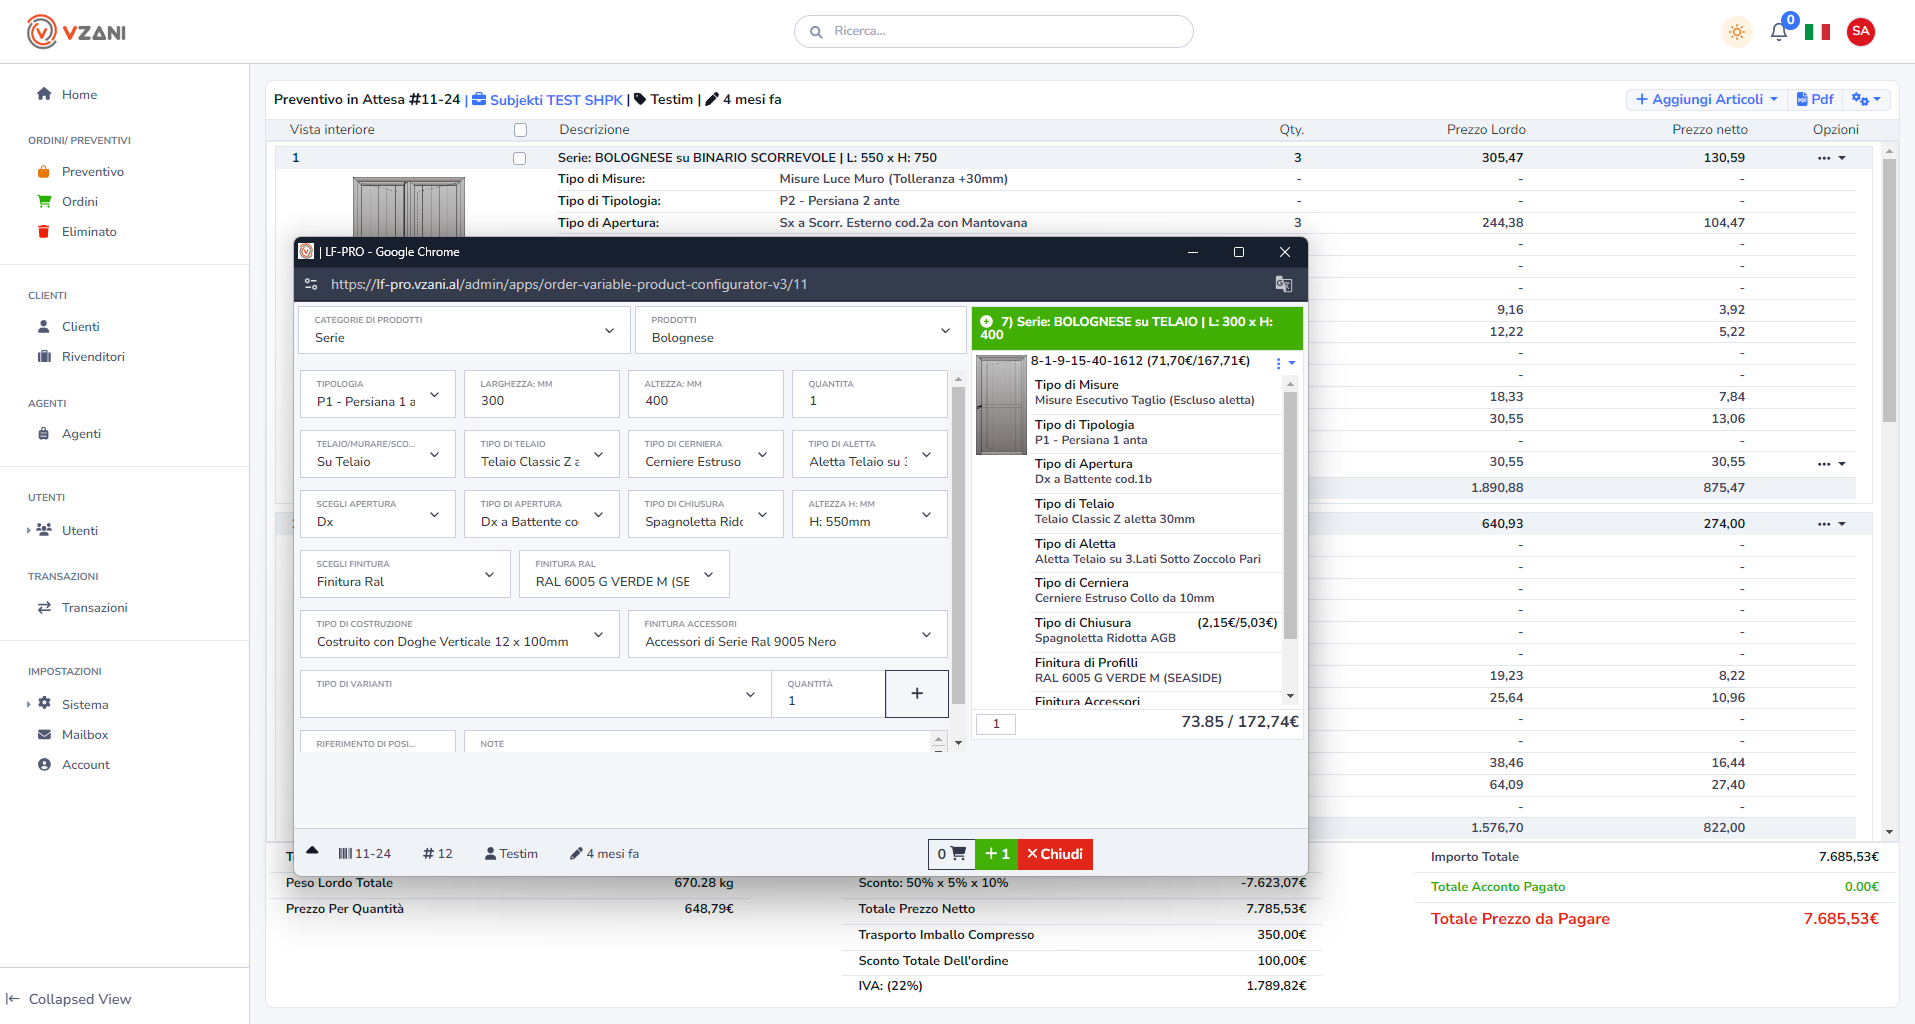Click the plus button beside variant quantity
This screenshot has width=1915, height=1024.
coord(916,694)
